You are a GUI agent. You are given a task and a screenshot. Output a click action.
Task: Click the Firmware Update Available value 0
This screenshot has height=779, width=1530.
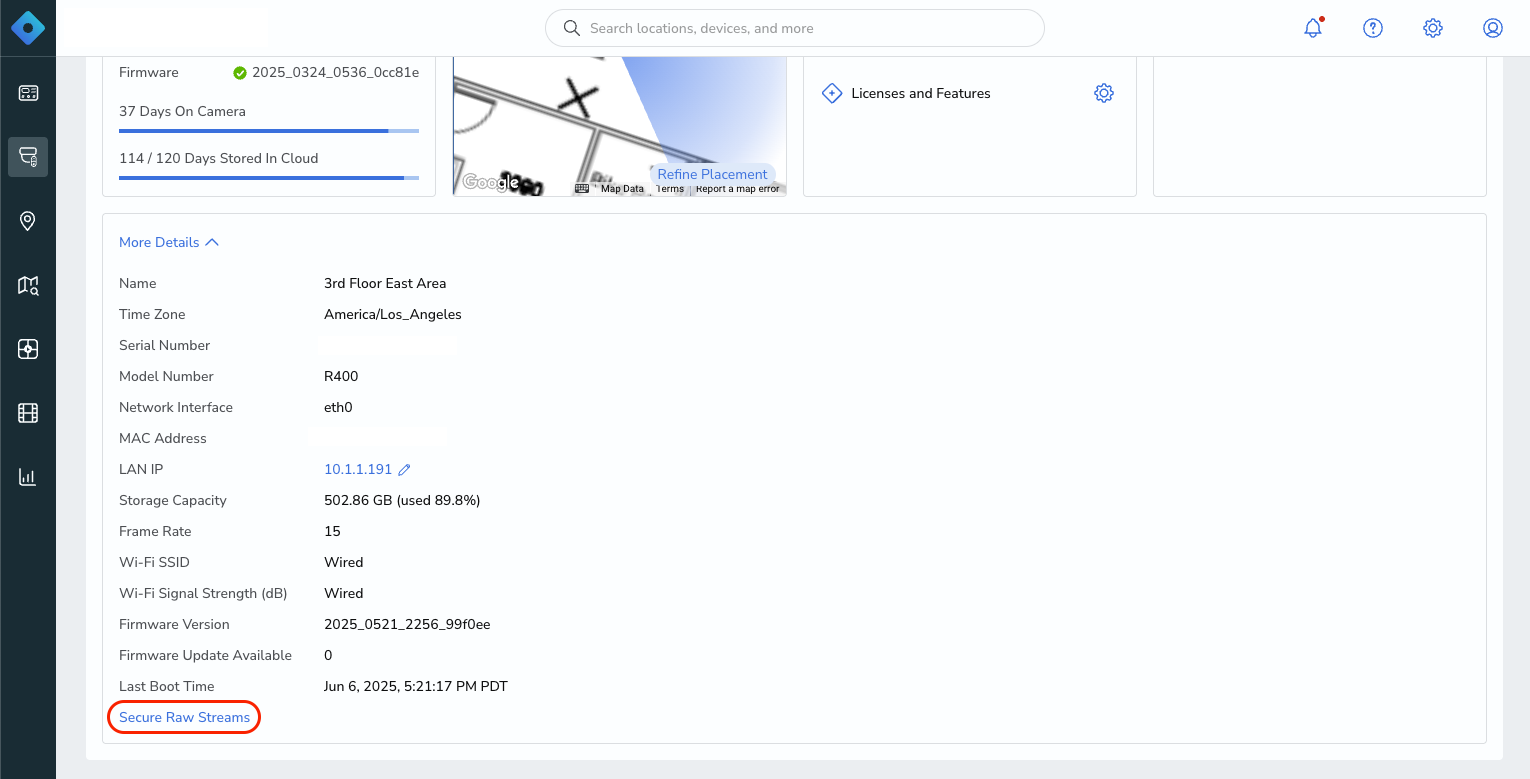coord(328,655)
